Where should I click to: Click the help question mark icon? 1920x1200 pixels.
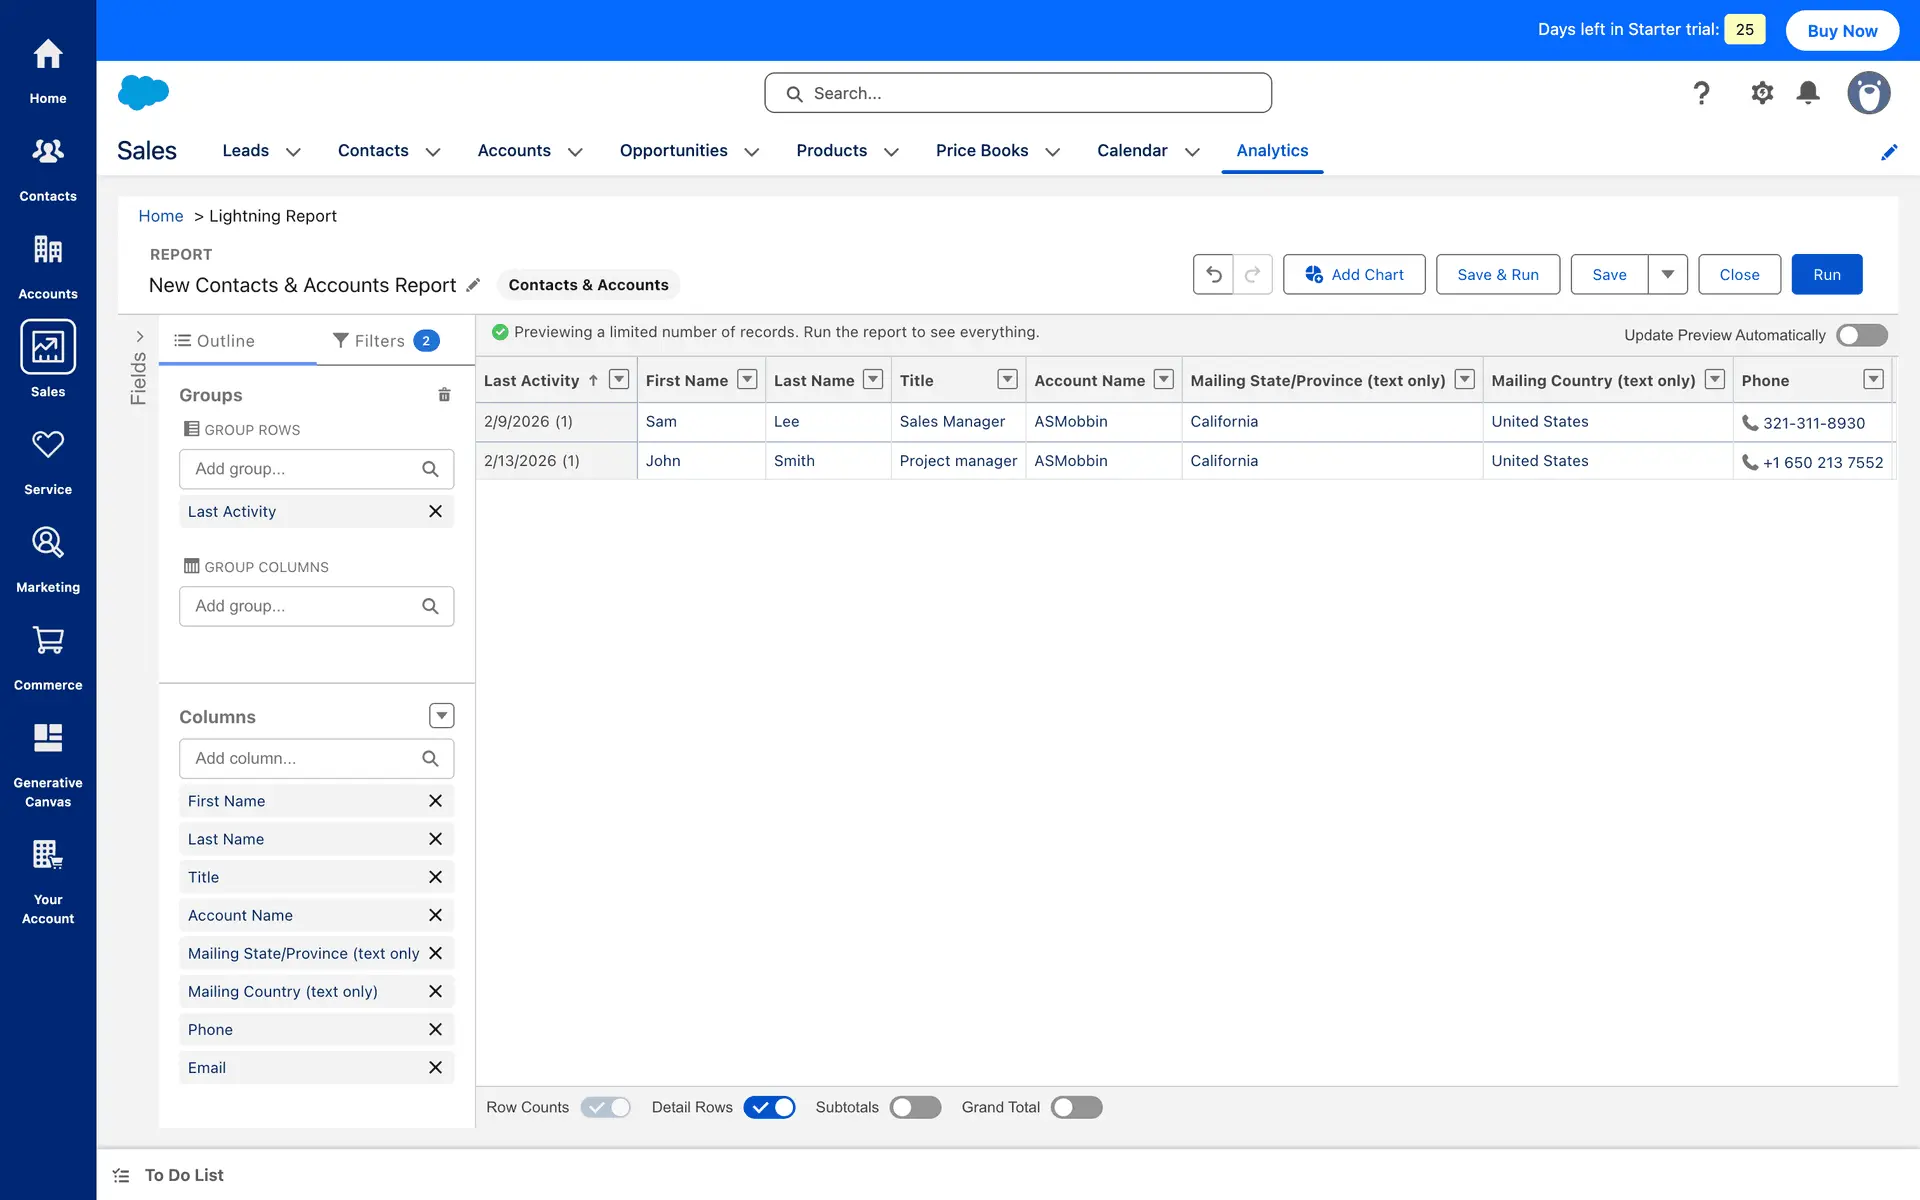click(x=1701, y=93)
